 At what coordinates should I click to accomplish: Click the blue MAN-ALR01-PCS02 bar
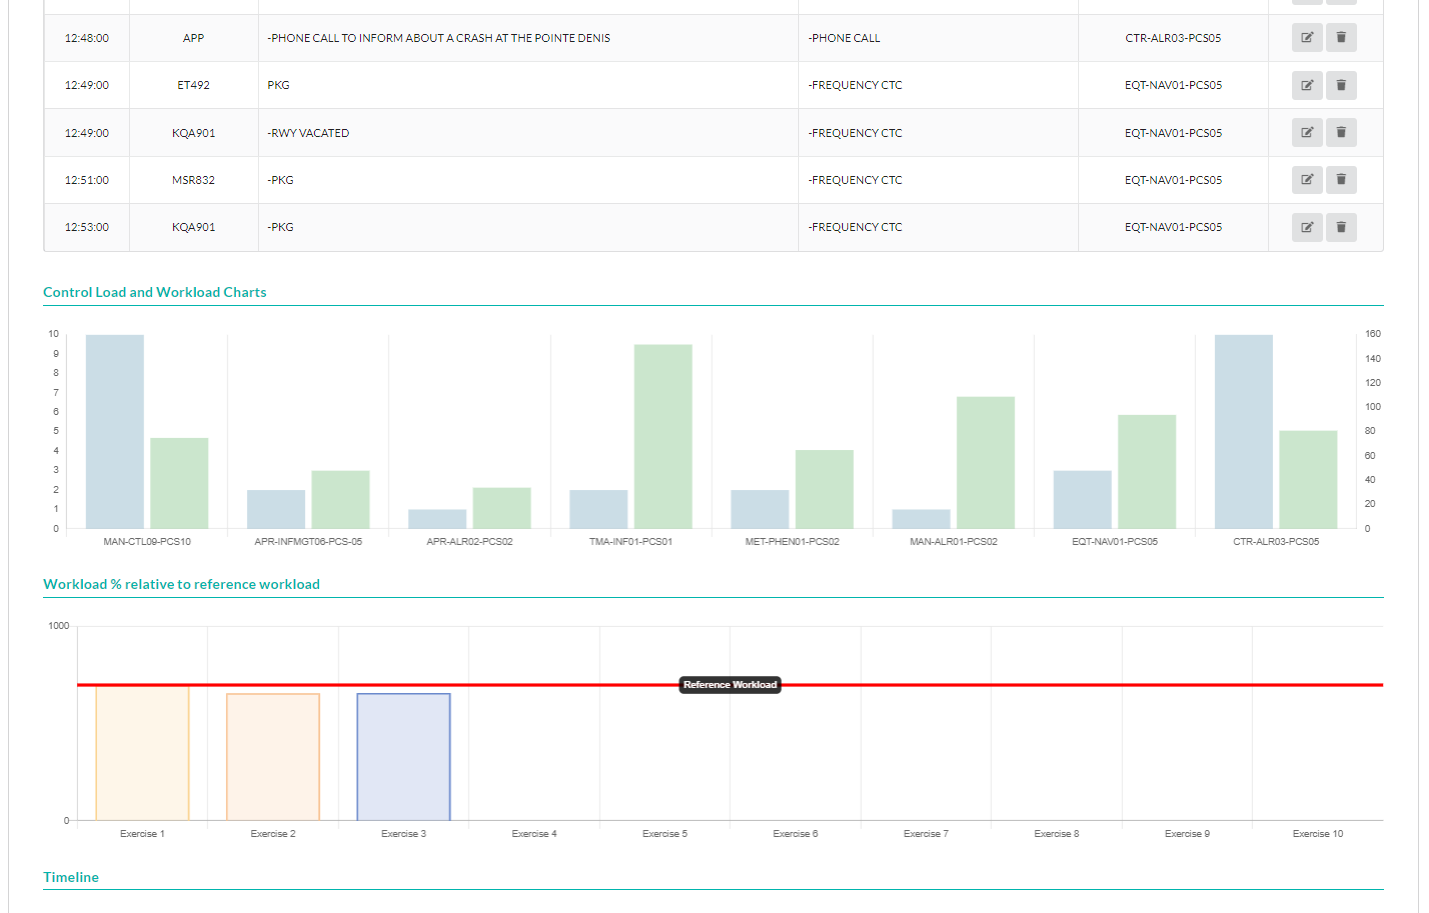(921, 519)
